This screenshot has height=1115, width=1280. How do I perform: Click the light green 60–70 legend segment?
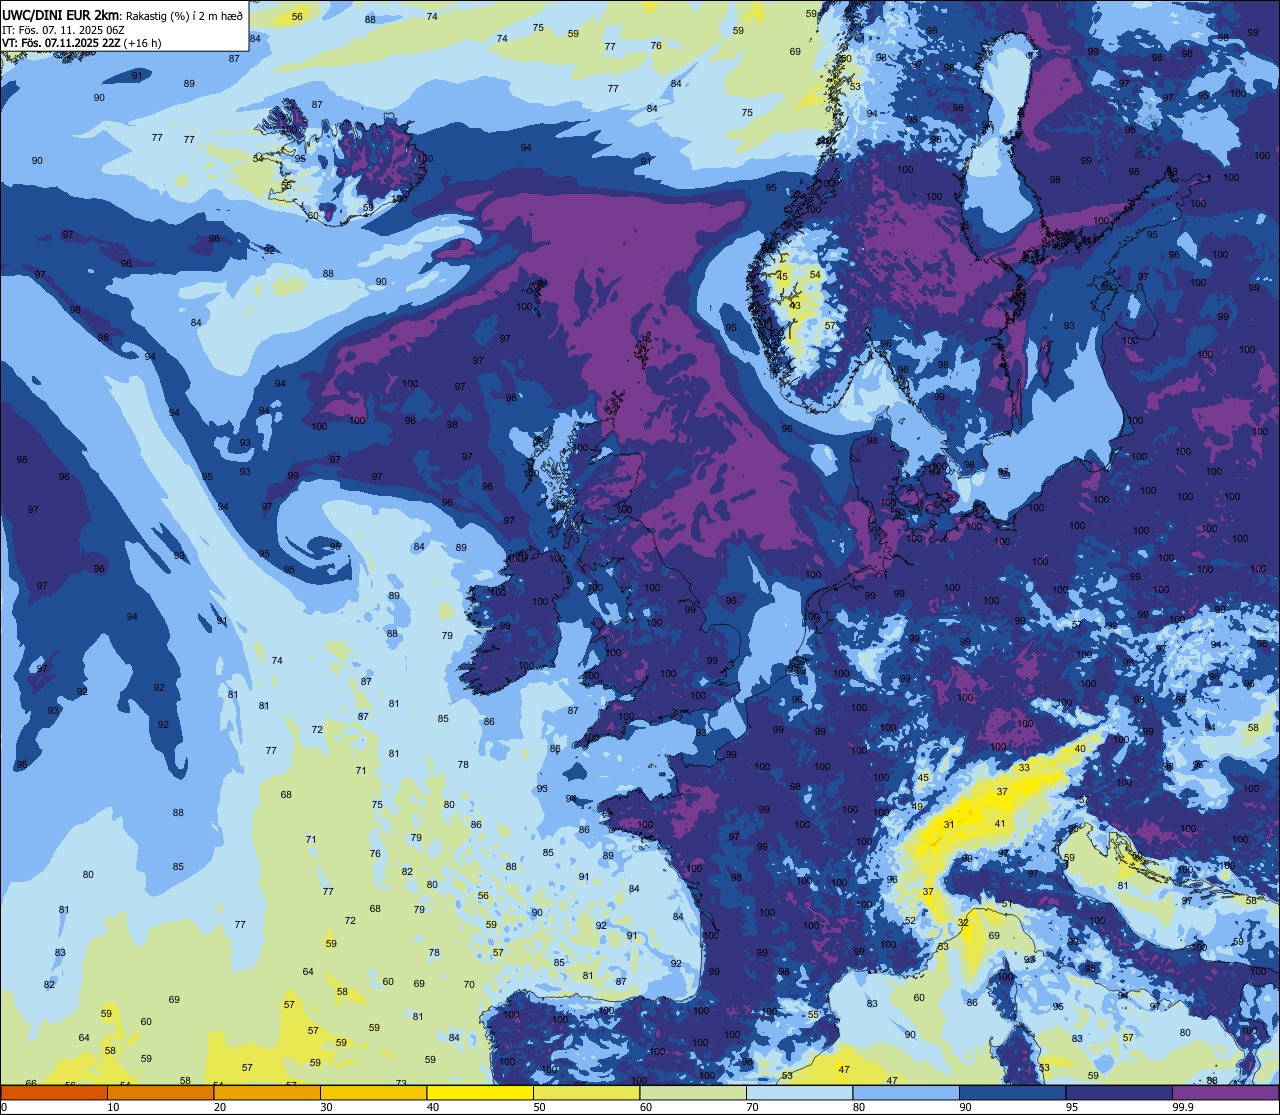(x=693, y=1093)
